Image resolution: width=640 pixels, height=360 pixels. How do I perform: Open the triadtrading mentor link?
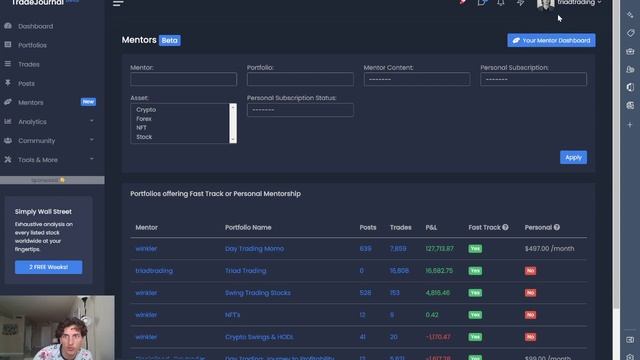(x=154, y=271)
